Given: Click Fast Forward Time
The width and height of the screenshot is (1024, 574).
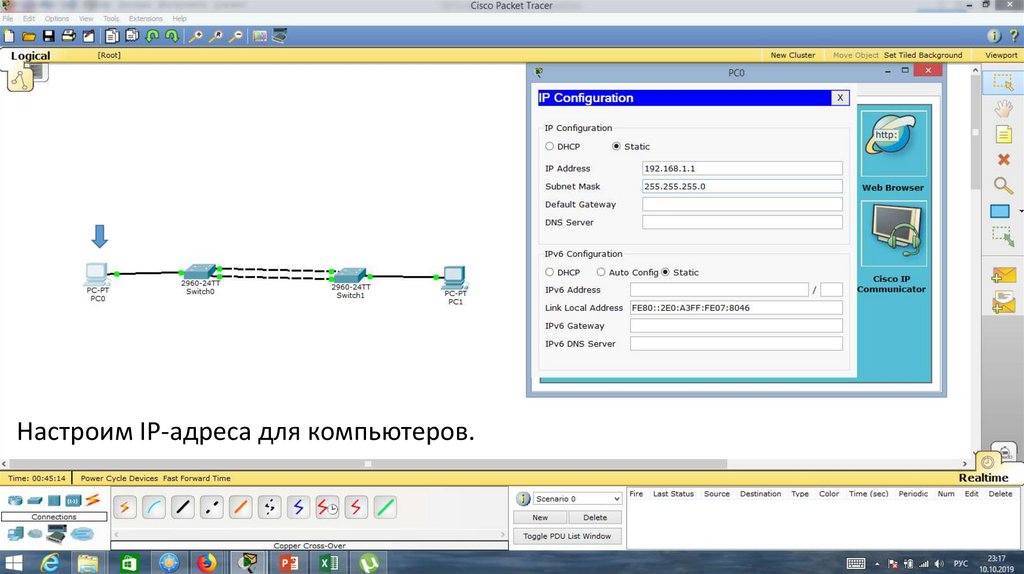Looking at the screenshot, I should click(197, 478).
